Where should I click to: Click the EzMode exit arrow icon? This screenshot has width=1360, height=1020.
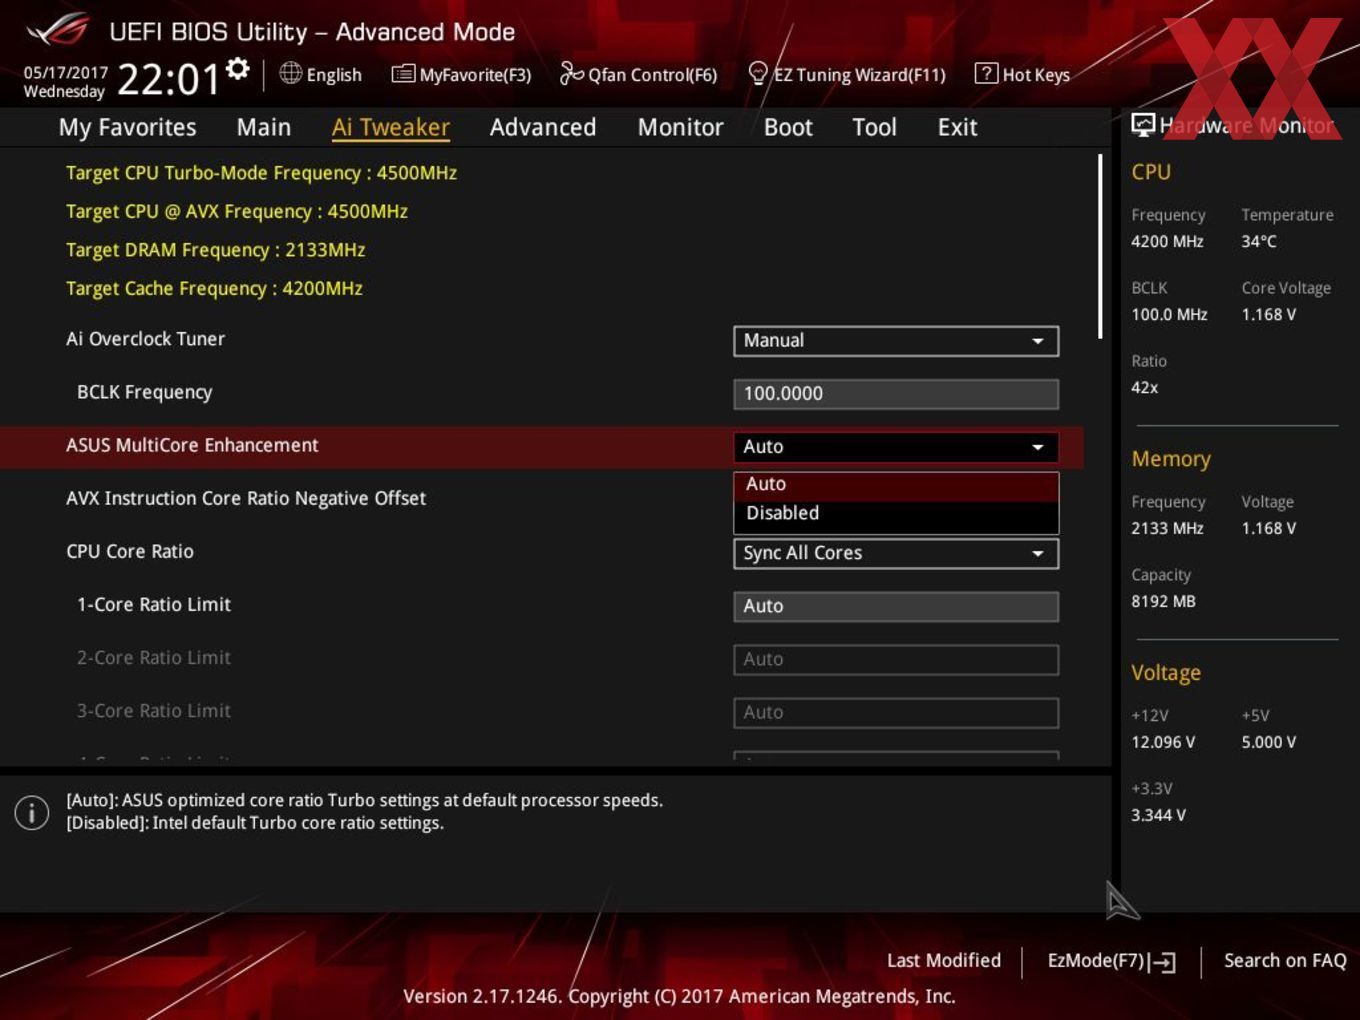(x=1163, y=962)
